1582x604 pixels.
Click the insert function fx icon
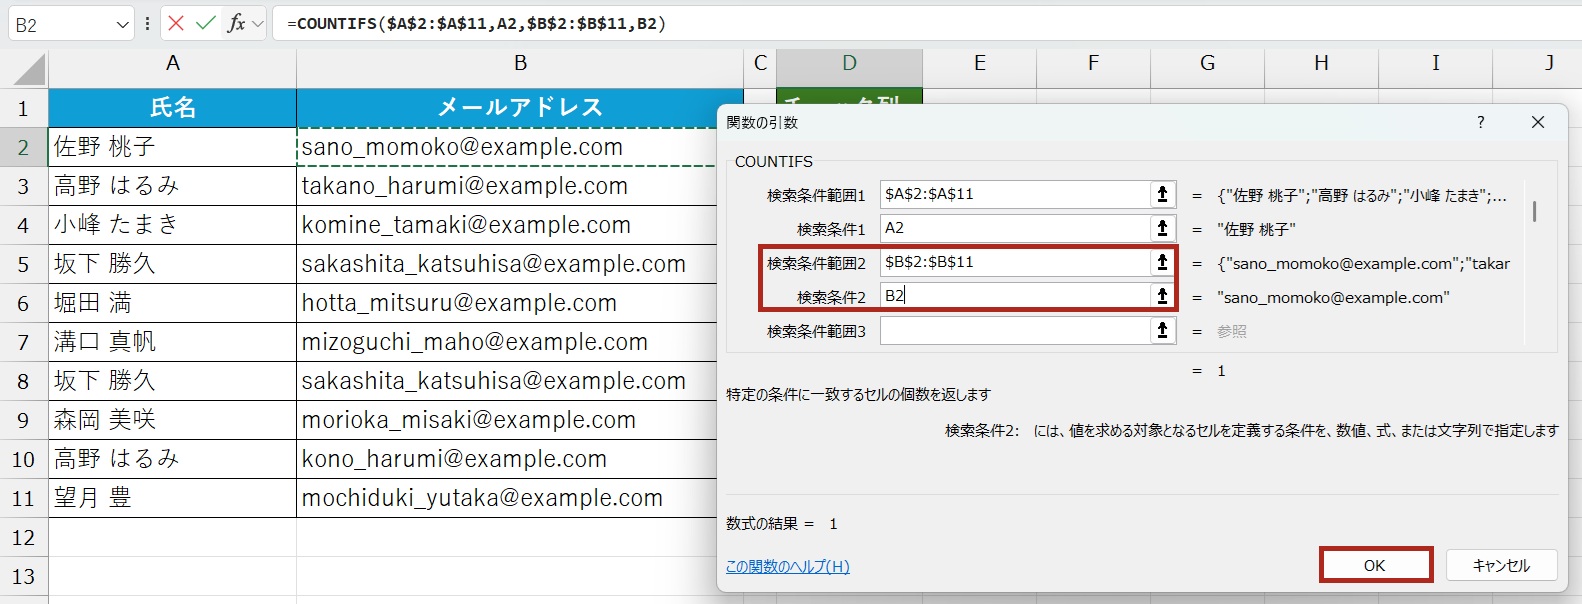click(x=236, y=23)
